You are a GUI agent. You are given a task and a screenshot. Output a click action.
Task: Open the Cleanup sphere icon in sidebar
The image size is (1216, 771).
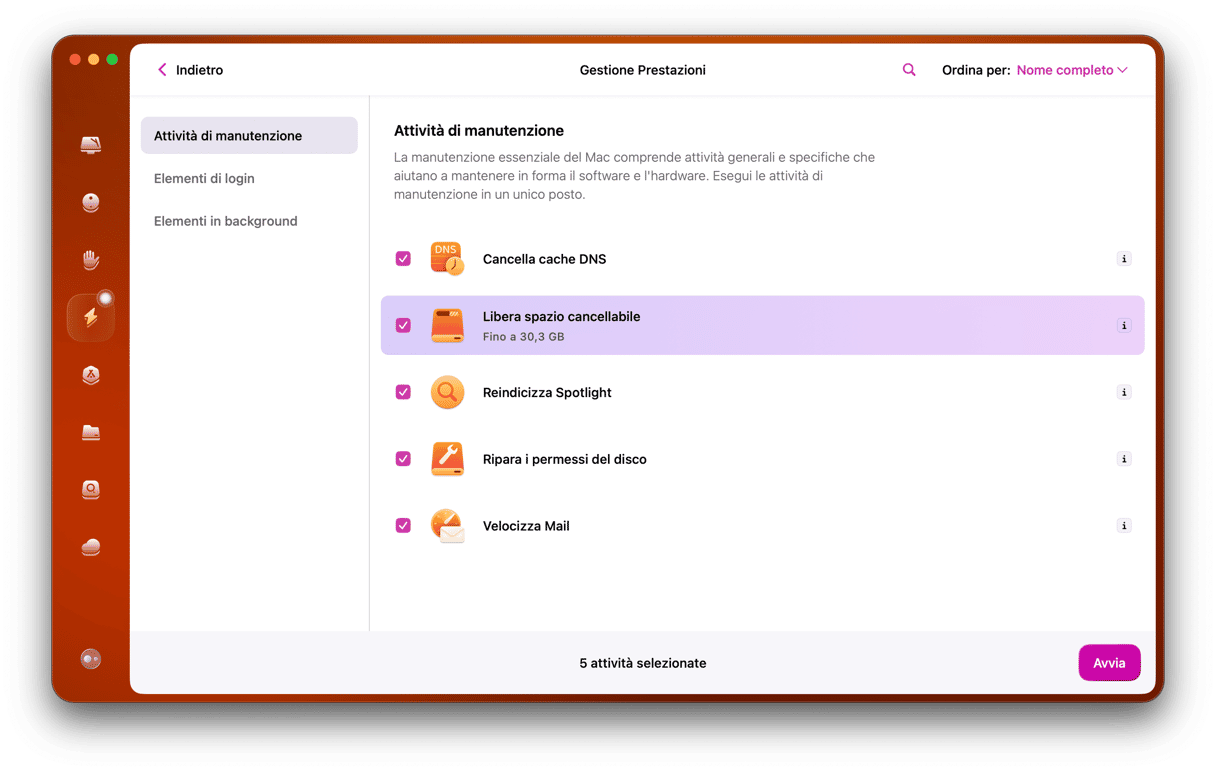(91, 203)
